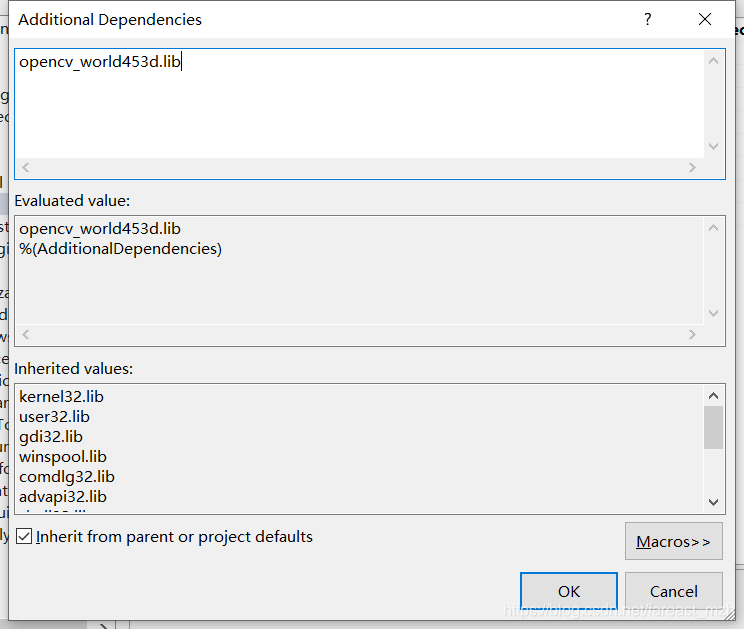Select user32.lib in Inherited values
This screenshot has width=744, height=629.
click(54, 416)
